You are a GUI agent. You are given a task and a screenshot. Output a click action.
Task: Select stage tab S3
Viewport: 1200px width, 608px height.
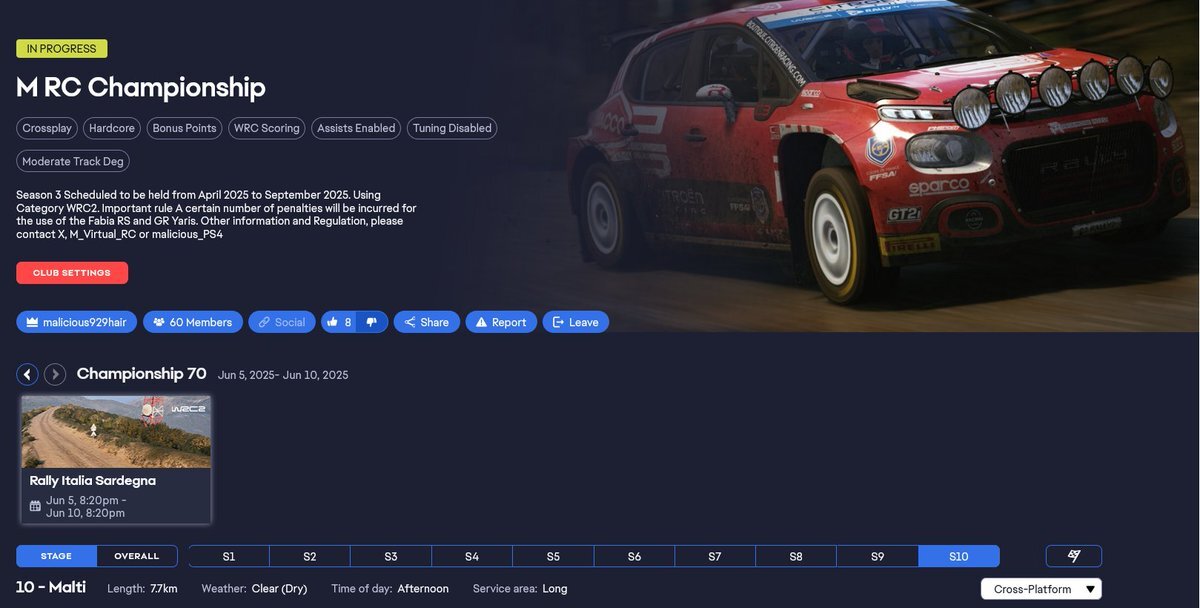[391, 556]
